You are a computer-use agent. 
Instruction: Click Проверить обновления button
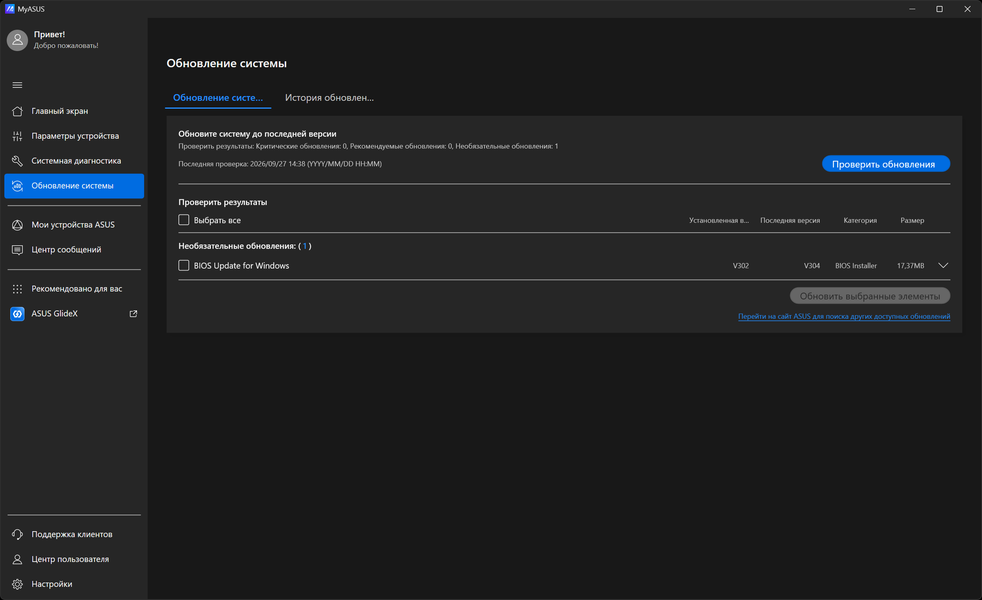click(886, 164)
